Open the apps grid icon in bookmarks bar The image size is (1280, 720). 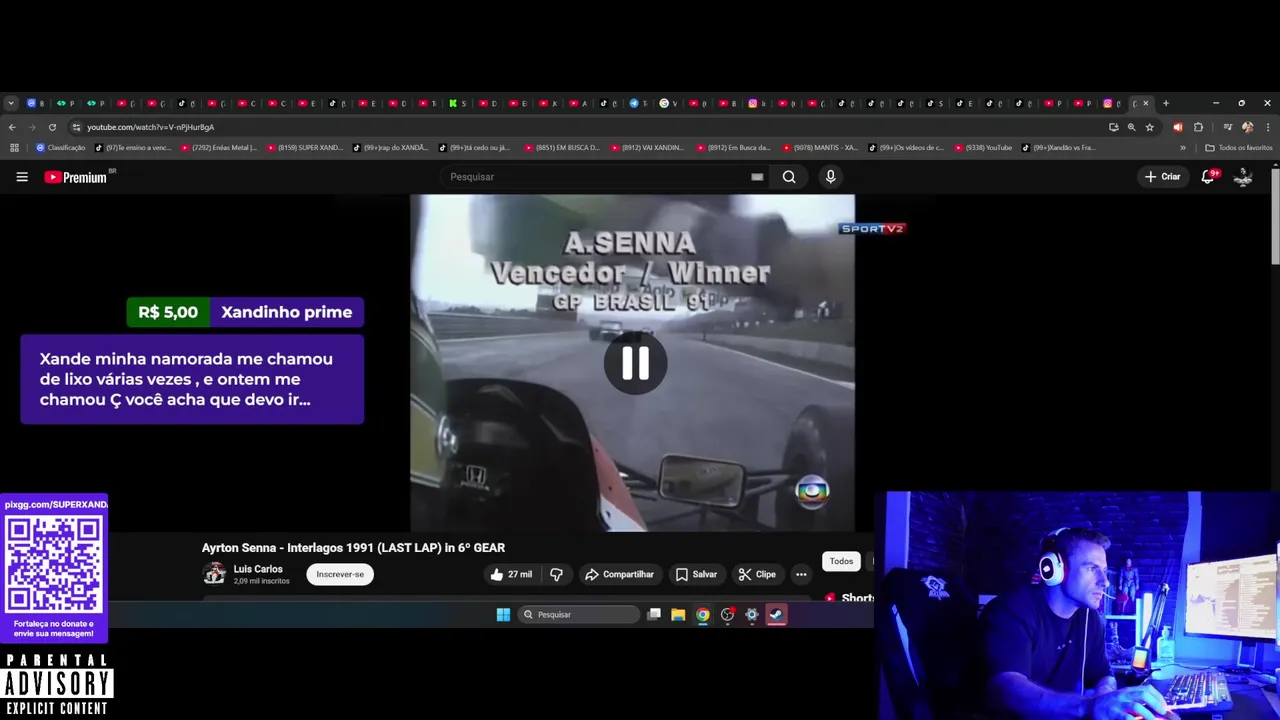(14, 148)
